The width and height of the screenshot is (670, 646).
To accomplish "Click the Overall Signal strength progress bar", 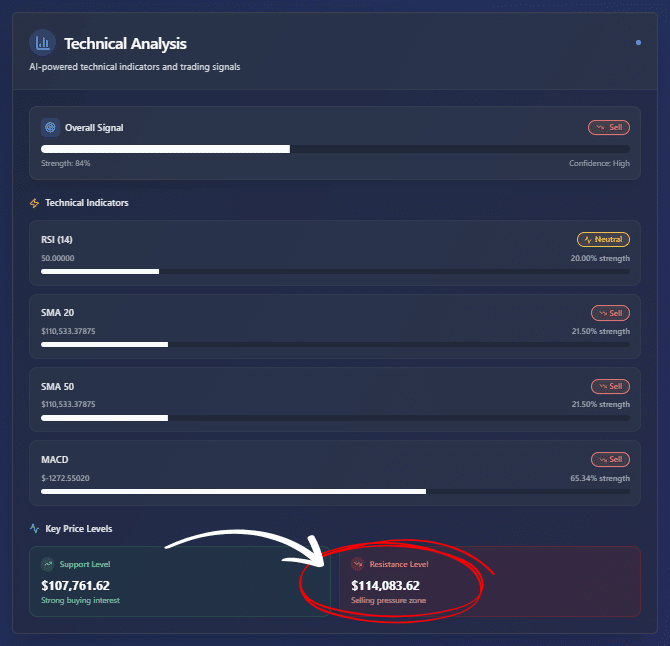I will (x=335, y=149).
